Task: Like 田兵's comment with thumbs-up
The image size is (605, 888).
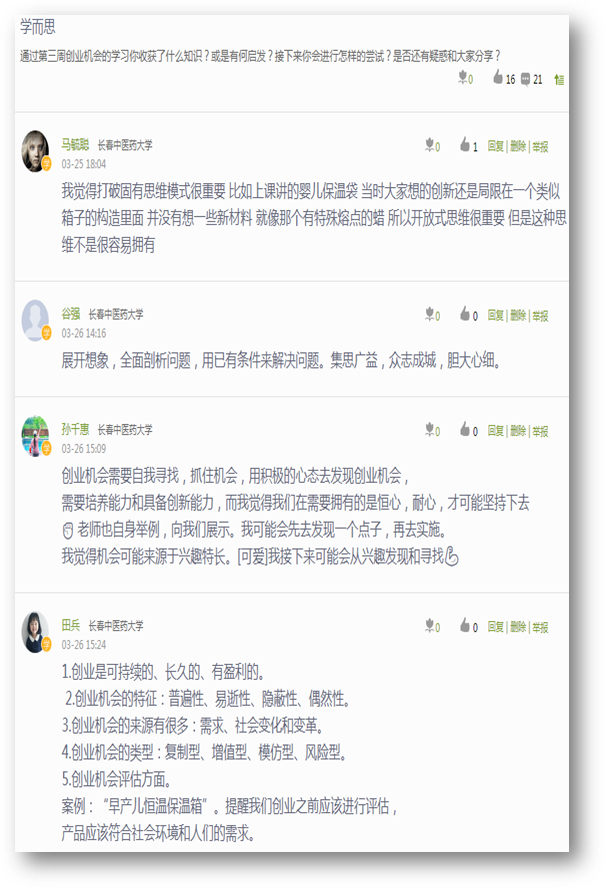Action: click(465, 625)
